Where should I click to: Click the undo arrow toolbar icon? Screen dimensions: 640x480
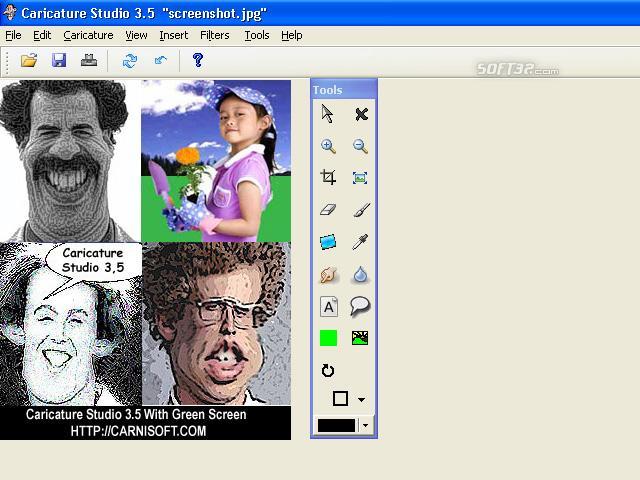click(x=160, y=61)
